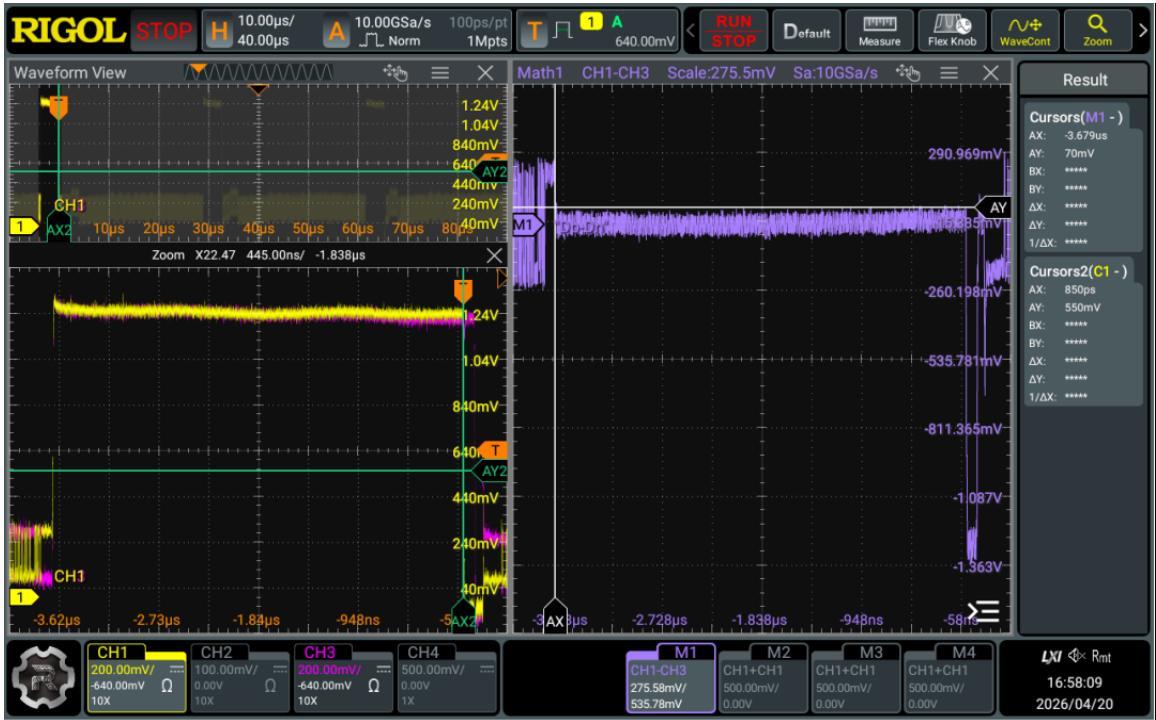Click the waveform memory navigation bar
1156x720 pixels.
[x=258, y=72]
